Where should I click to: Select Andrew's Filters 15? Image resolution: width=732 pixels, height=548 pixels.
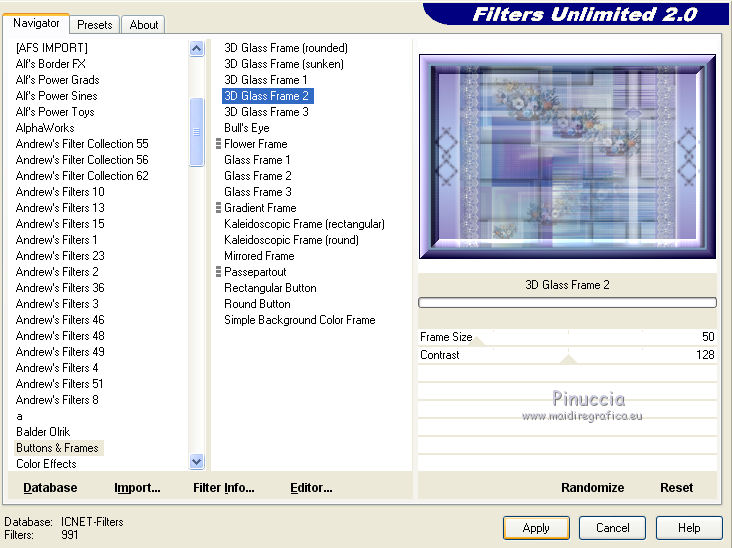point(60,224)
